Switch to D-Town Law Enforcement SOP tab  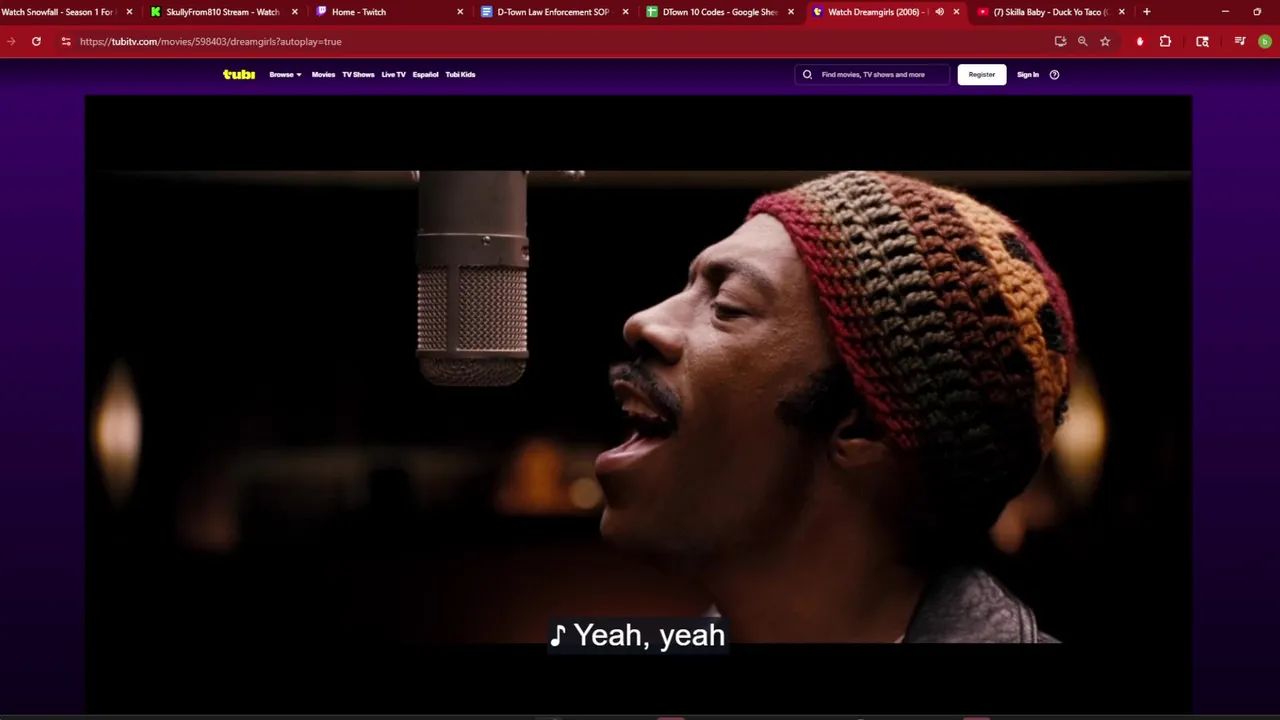click(553, 12)
